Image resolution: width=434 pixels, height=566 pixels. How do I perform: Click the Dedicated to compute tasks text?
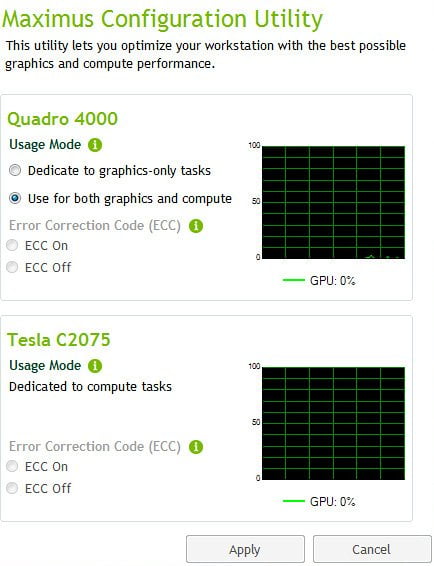(90, 387)
